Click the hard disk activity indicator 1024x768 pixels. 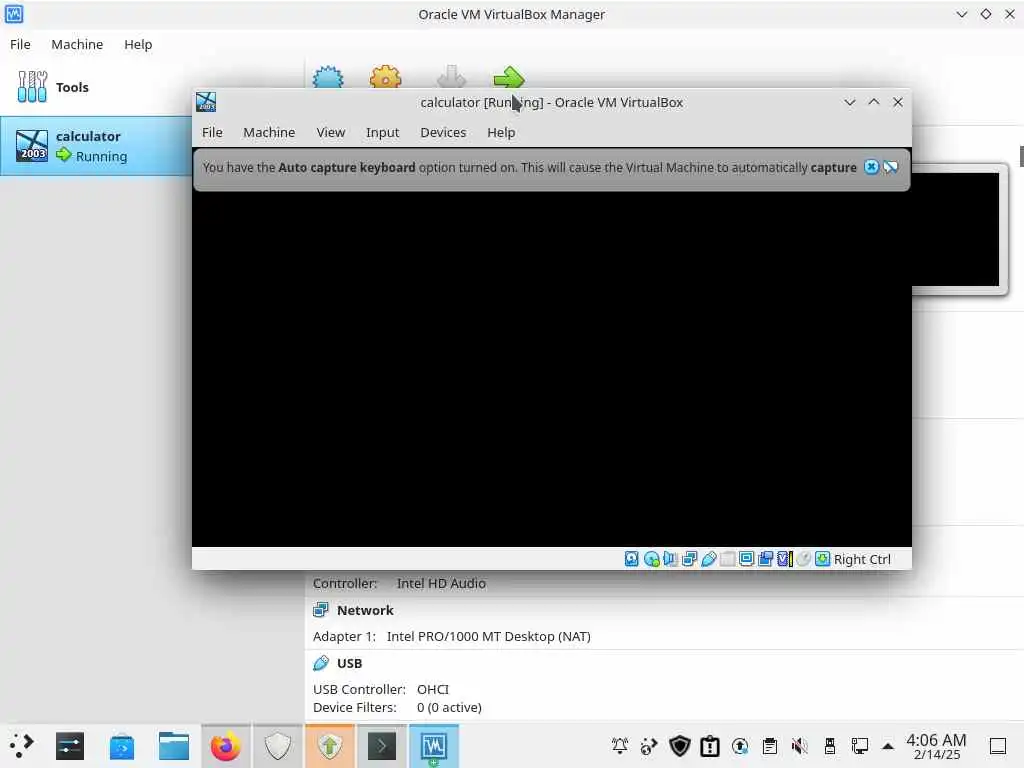click(x=632, y=559)
